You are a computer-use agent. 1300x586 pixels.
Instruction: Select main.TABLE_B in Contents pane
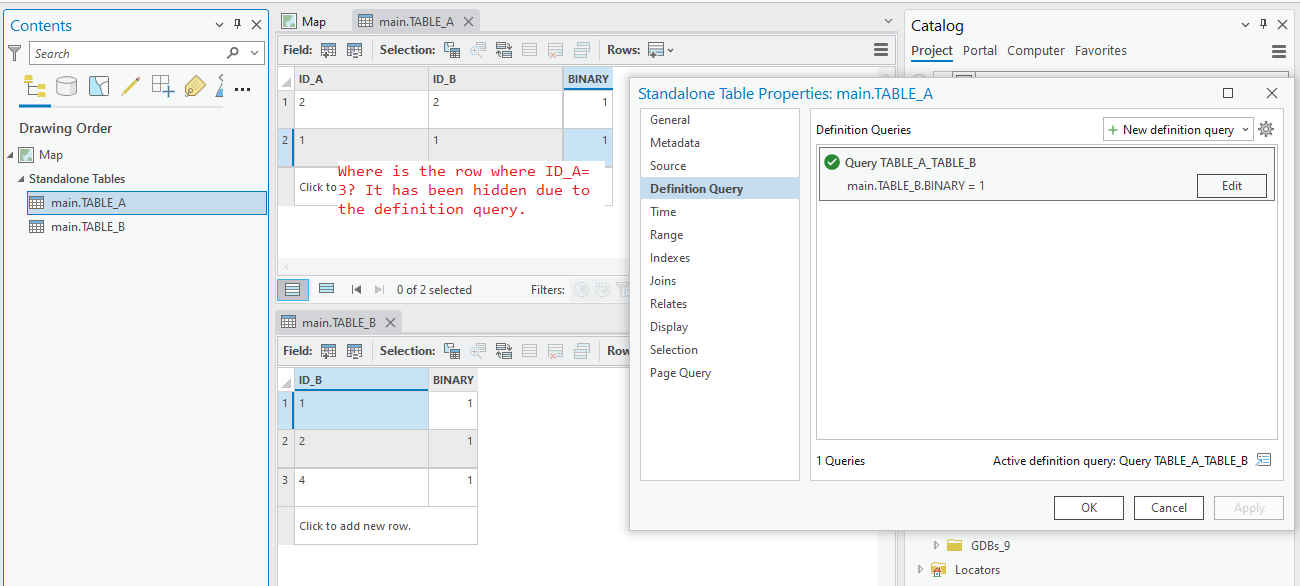click(x=88, y=227)
